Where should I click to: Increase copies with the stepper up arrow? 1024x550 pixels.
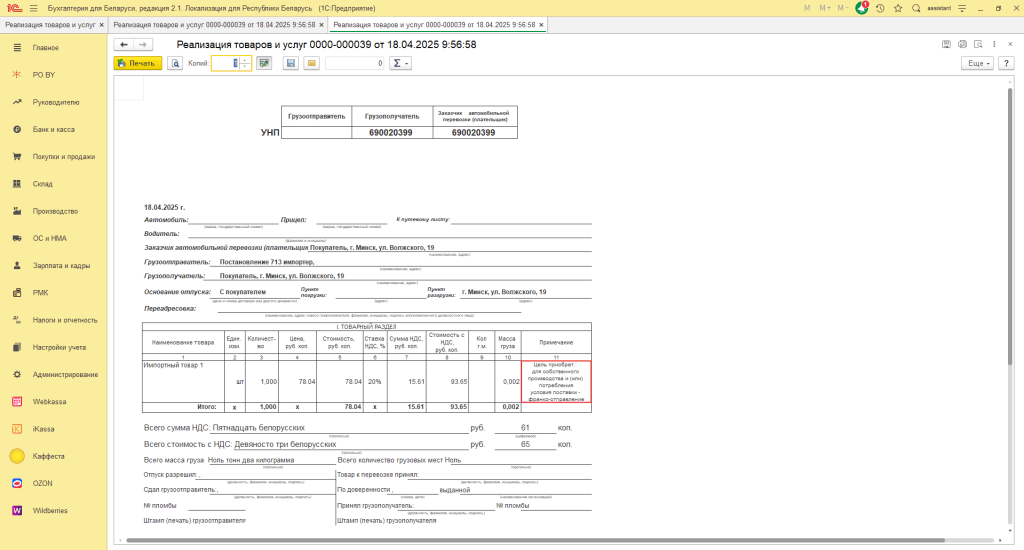coord(245,60)
